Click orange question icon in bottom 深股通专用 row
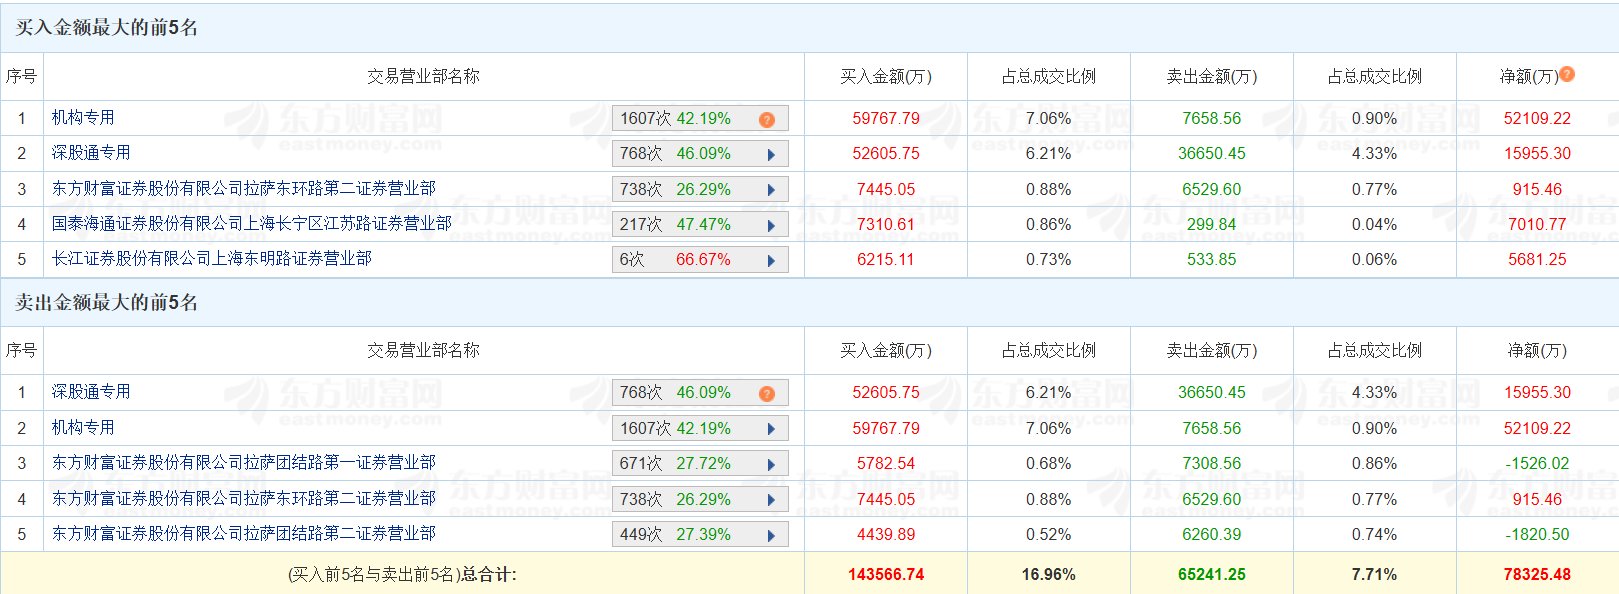The height and width of the screenshot is (594, 1619). 767,394
